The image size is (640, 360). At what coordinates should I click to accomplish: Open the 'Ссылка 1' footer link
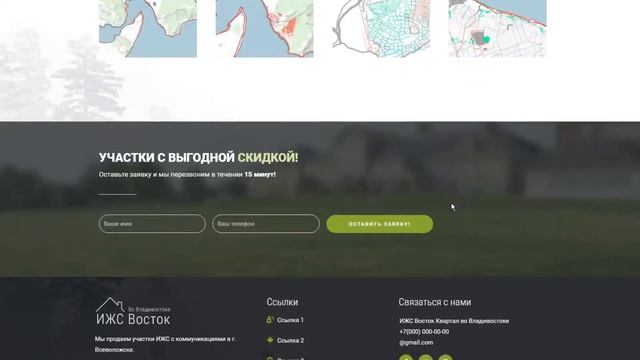tap(290, 320)
